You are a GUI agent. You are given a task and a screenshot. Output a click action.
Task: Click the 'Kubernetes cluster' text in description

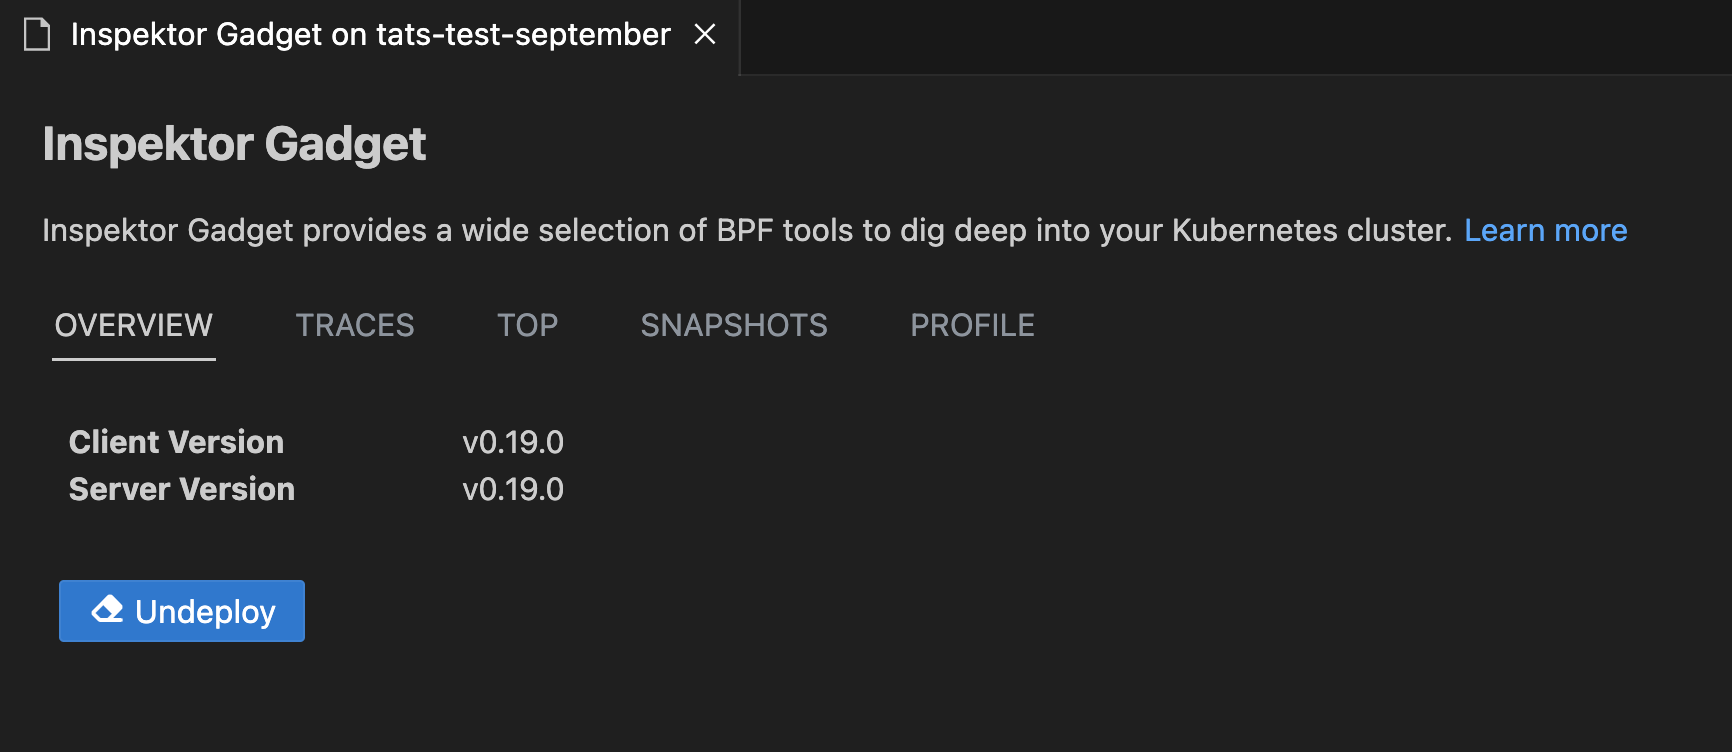pos(1311,230)
